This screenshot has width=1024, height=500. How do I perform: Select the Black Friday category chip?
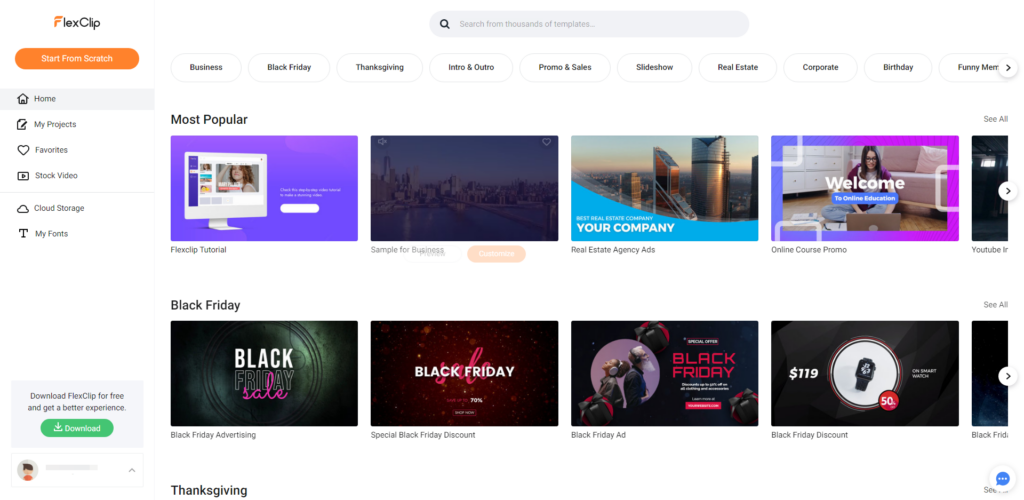point(289,67)
